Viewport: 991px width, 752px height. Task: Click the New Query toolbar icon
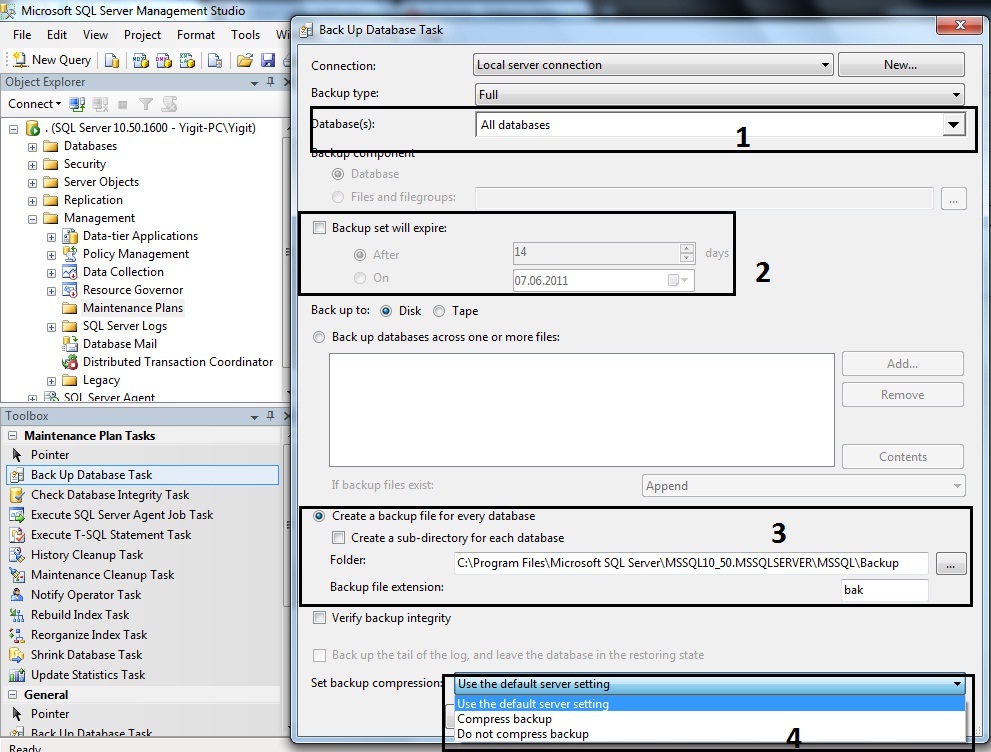coord(20,60)
